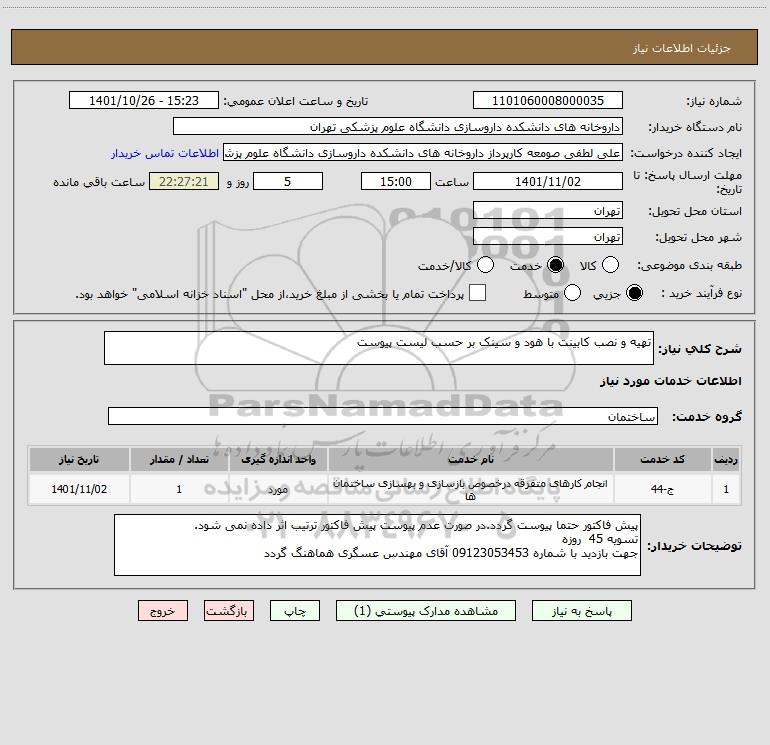The width and height of the screenshot is (770, 745).
Task: Click the شماره نیاز label
Action: pos(714,102)
